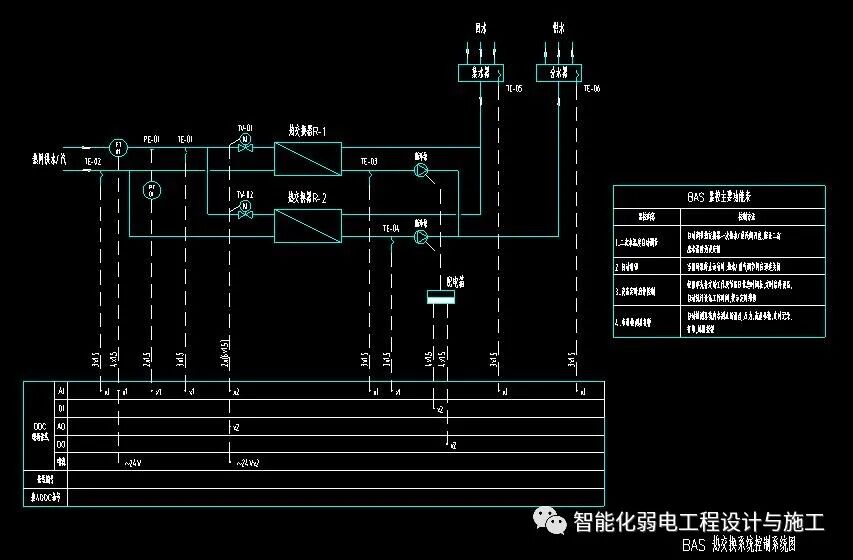Viewport: 853px width, 560px height.
Task: Select the TV-01 motorized valve symbol
Action: click(245, 144)
